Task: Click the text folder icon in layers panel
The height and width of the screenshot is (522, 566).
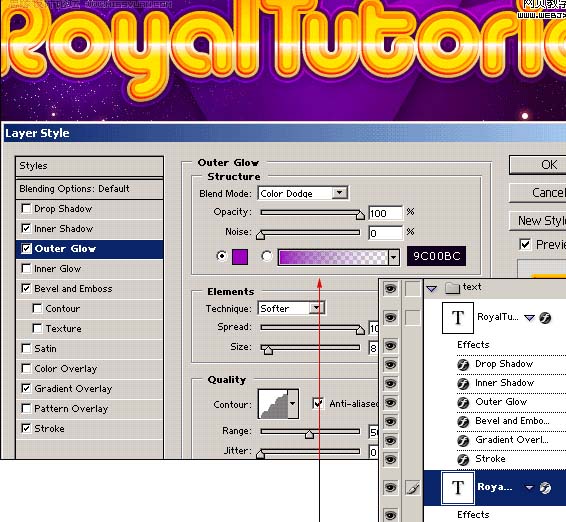Action: pos(452,288)
